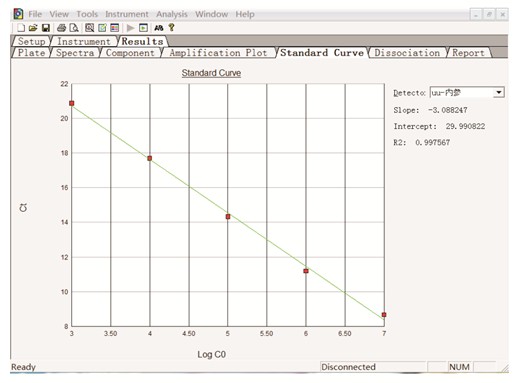Click the application logo icon in title bar
Image resolution: width=522 pixels, height=383 pixels.
point(18,14)
